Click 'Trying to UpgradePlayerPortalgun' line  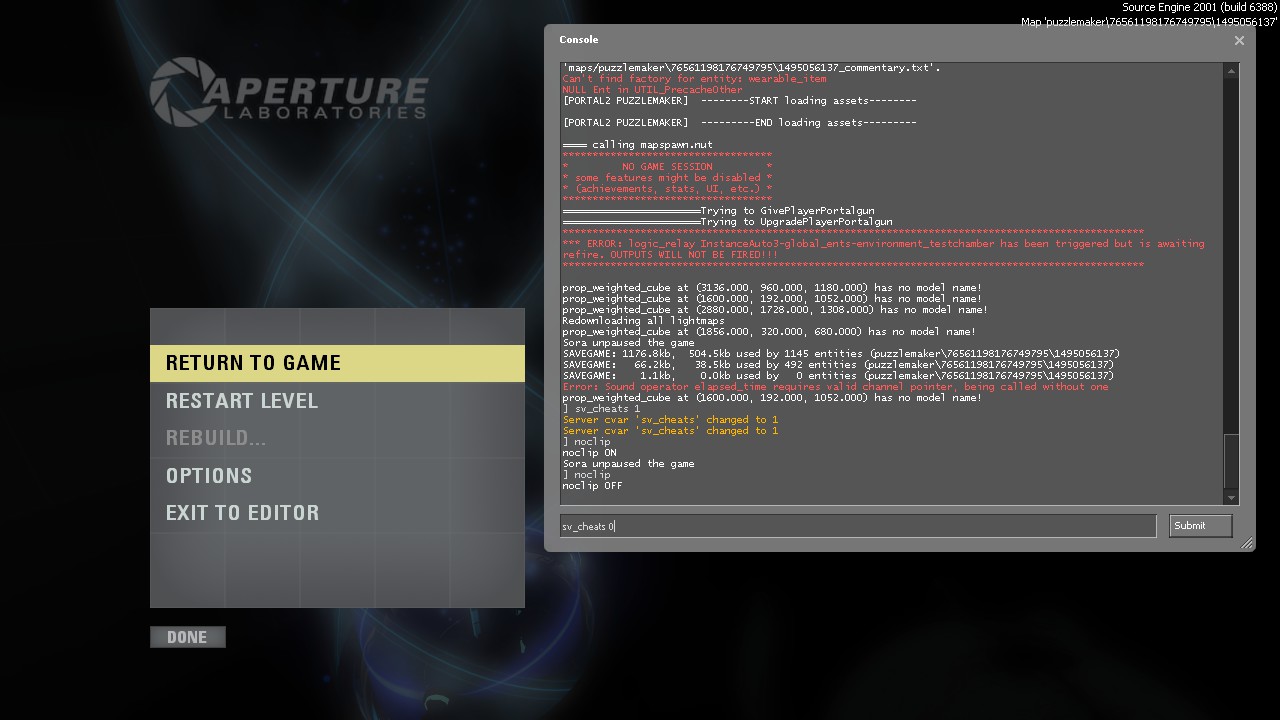tap(727, 222)
